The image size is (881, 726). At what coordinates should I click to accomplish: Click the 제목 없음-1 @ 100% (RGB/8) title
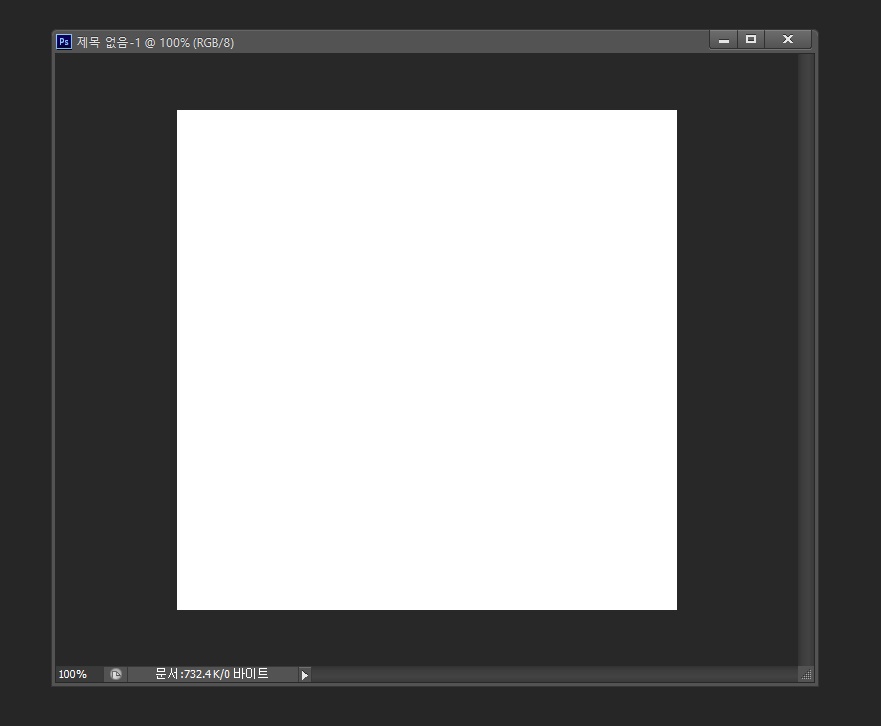(156, 42)
